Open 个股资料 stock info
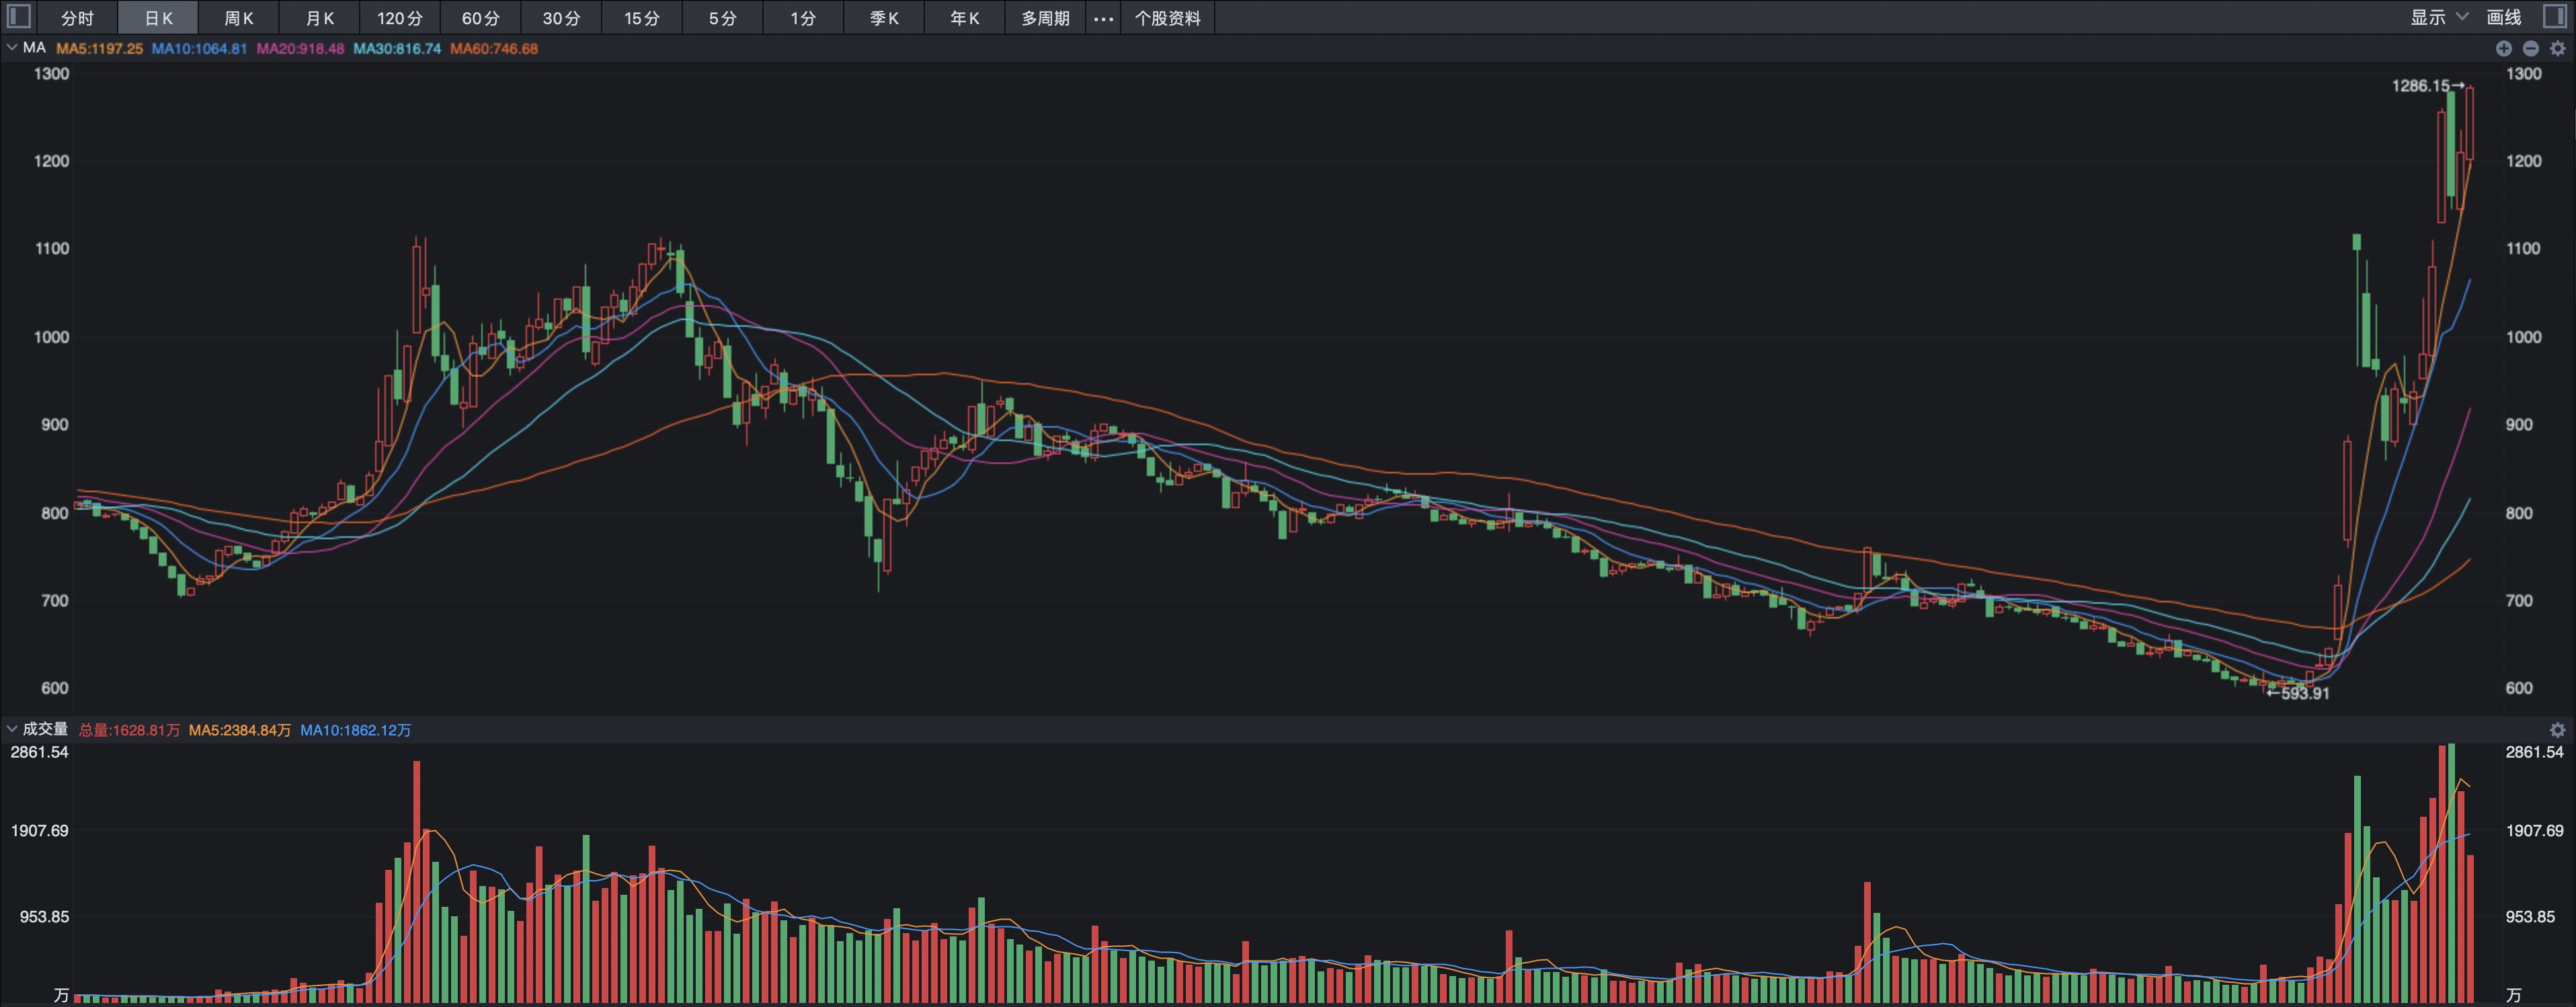 click(x=1167, y=18)
